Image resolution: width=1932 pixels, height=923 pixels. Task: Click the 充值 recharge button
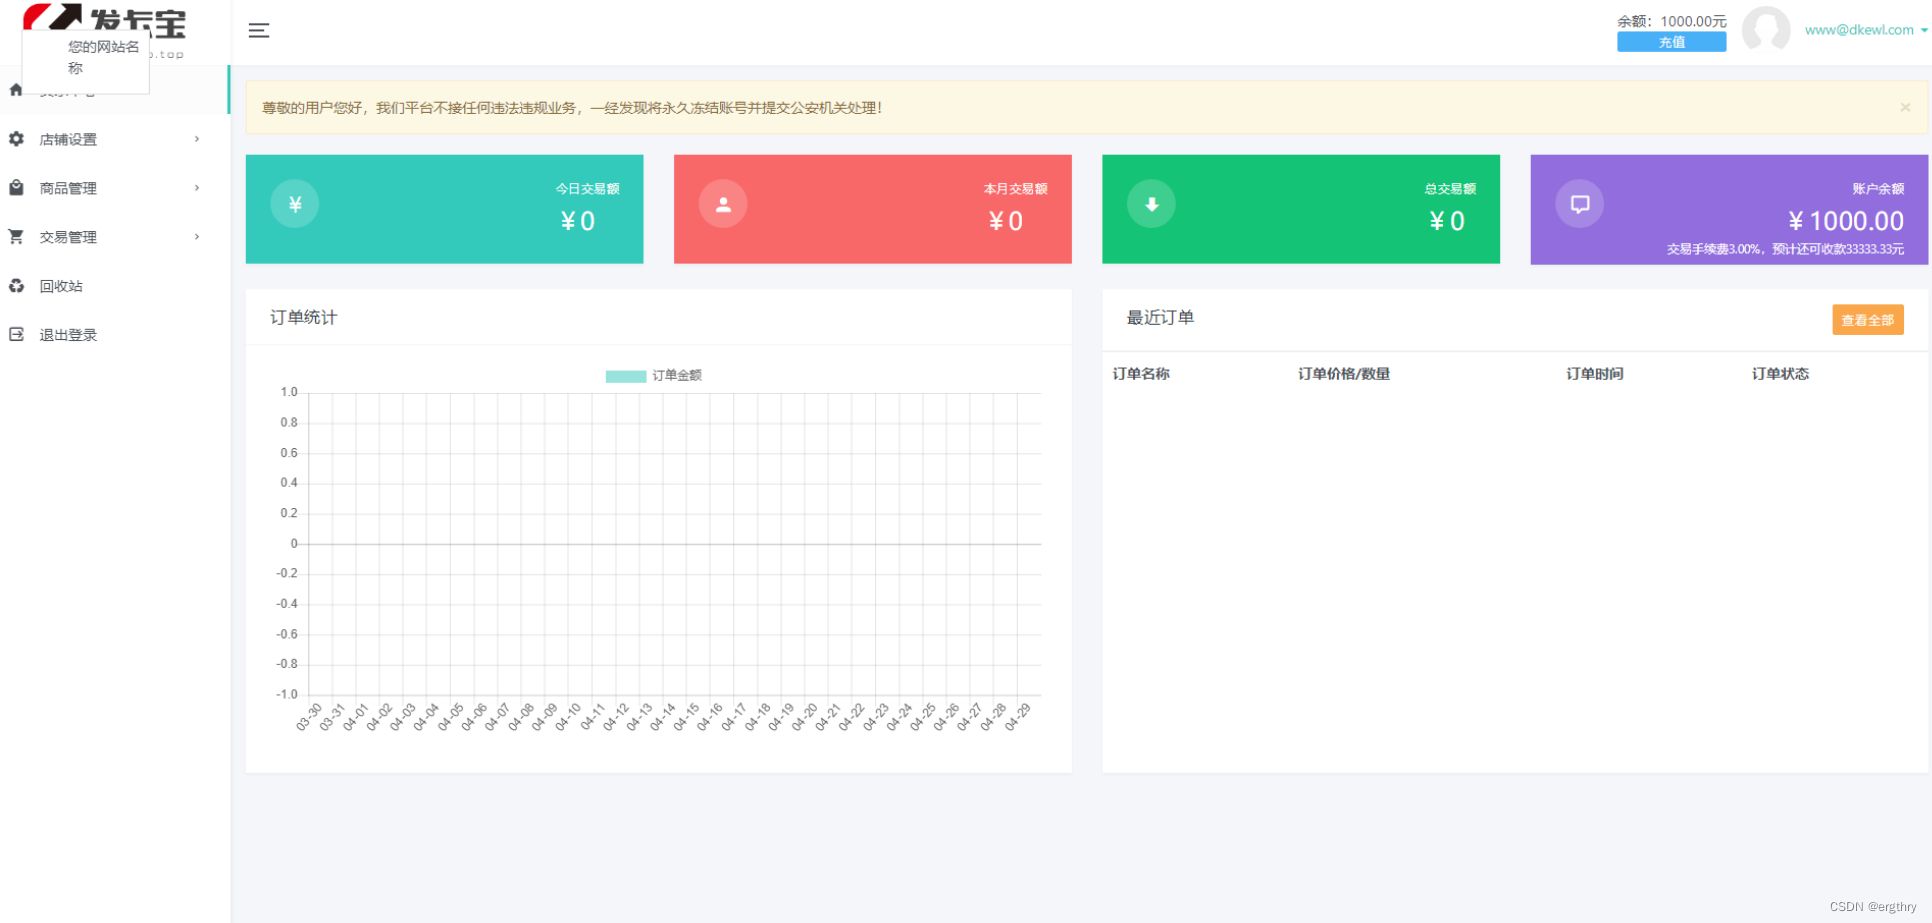tap(1670, 42)
